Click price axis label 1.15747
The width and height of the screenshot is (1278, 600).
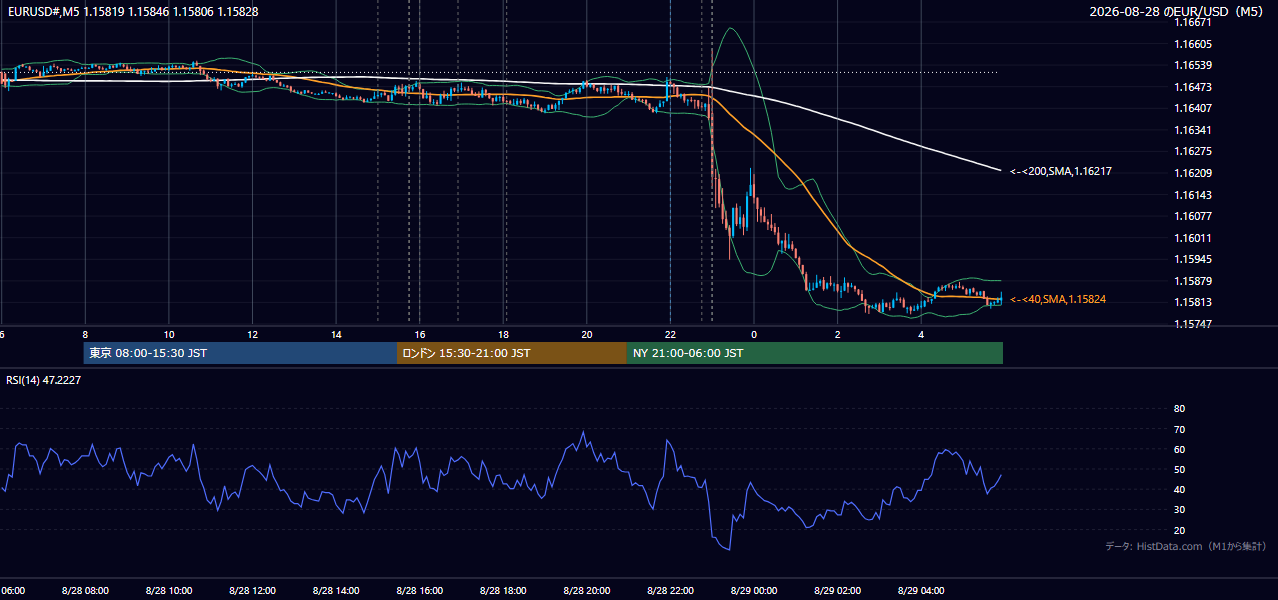pos(1192,324)
